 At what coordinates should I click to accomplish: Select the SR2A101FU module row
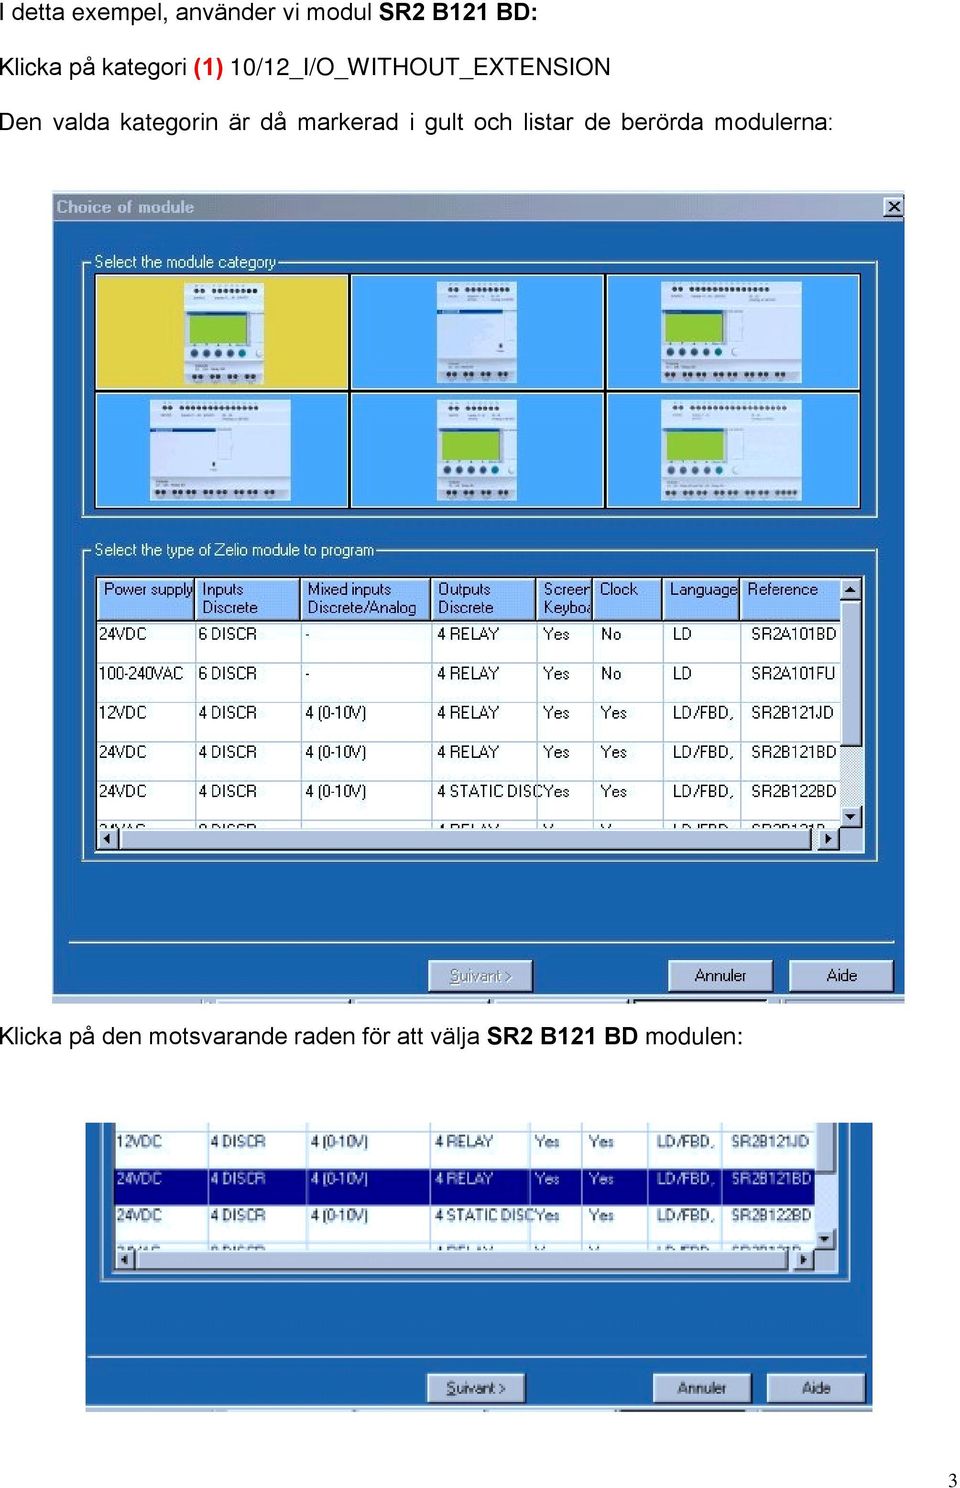click(x=468, y=674)
